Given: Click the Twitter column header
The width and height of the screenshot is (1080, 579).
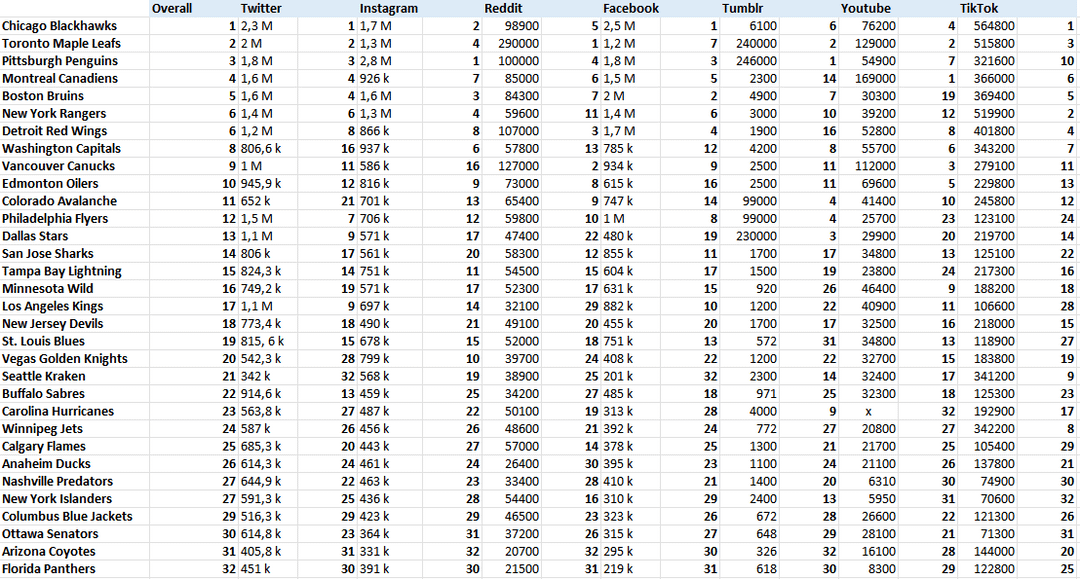Looking at the screenshot, I should click(x=261, y=9).
